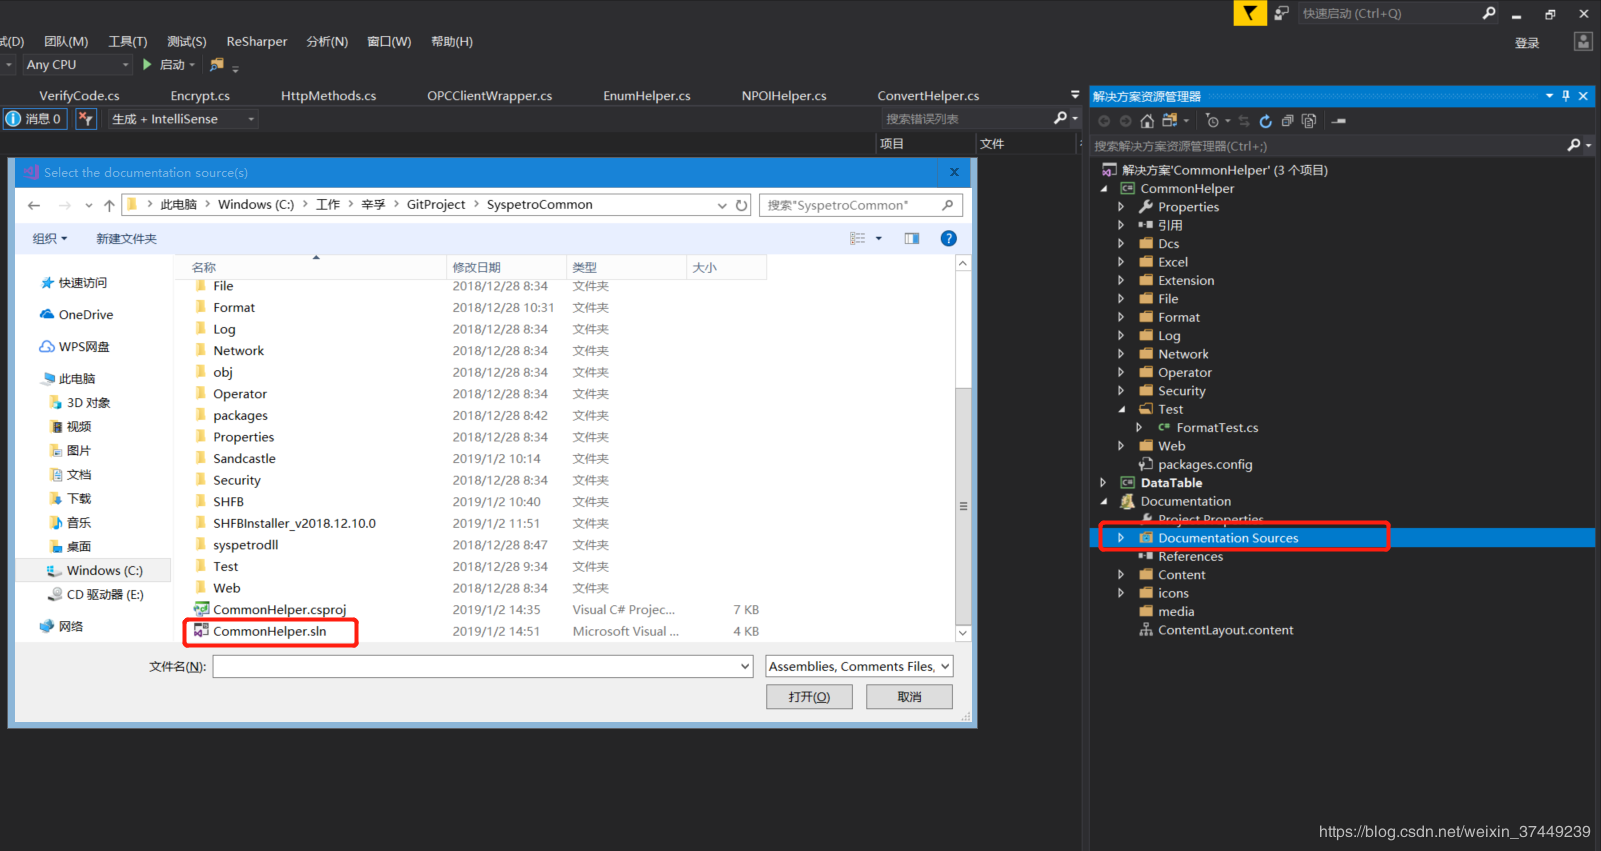
Task: Expand the Properties node under CommonHelper
Action: (1121, 207)
